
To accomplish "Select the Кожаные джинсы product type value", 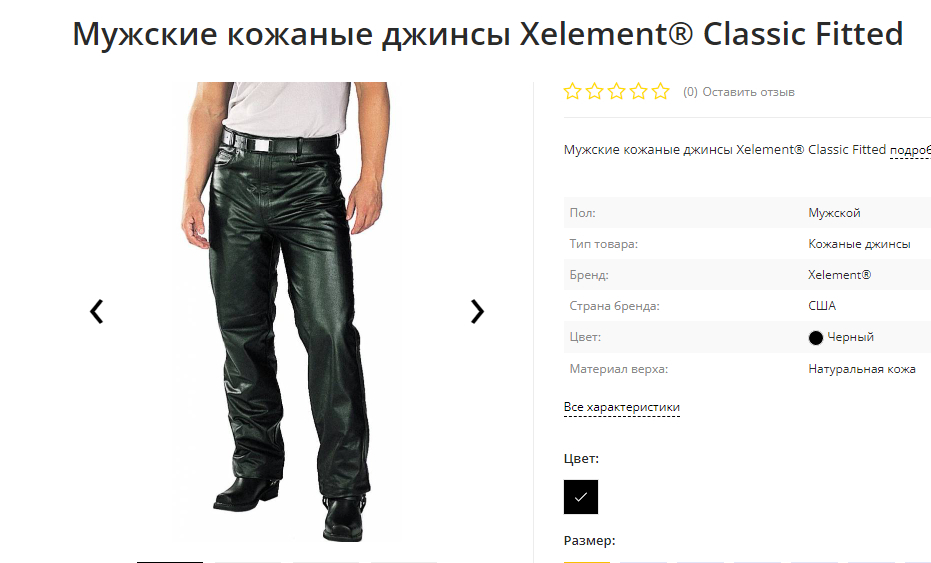I will [859, 244].
